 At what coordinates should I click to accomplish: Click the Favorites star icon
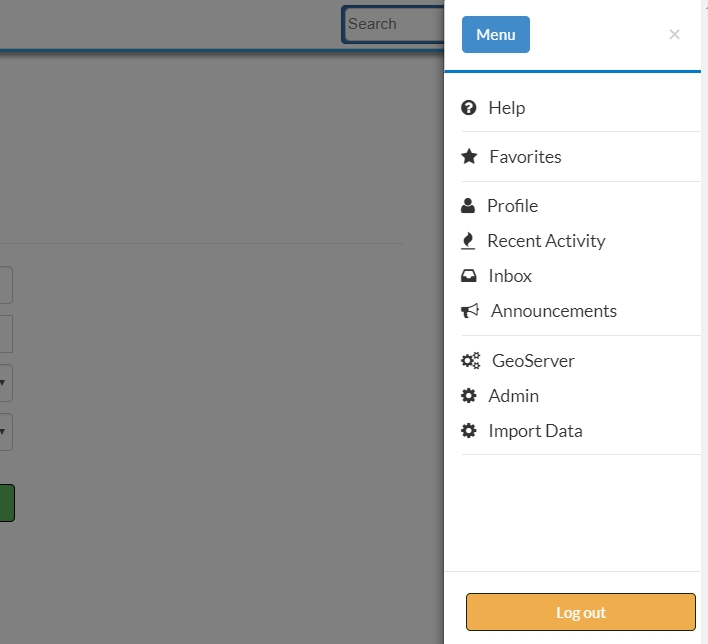[x=469, y=157]
